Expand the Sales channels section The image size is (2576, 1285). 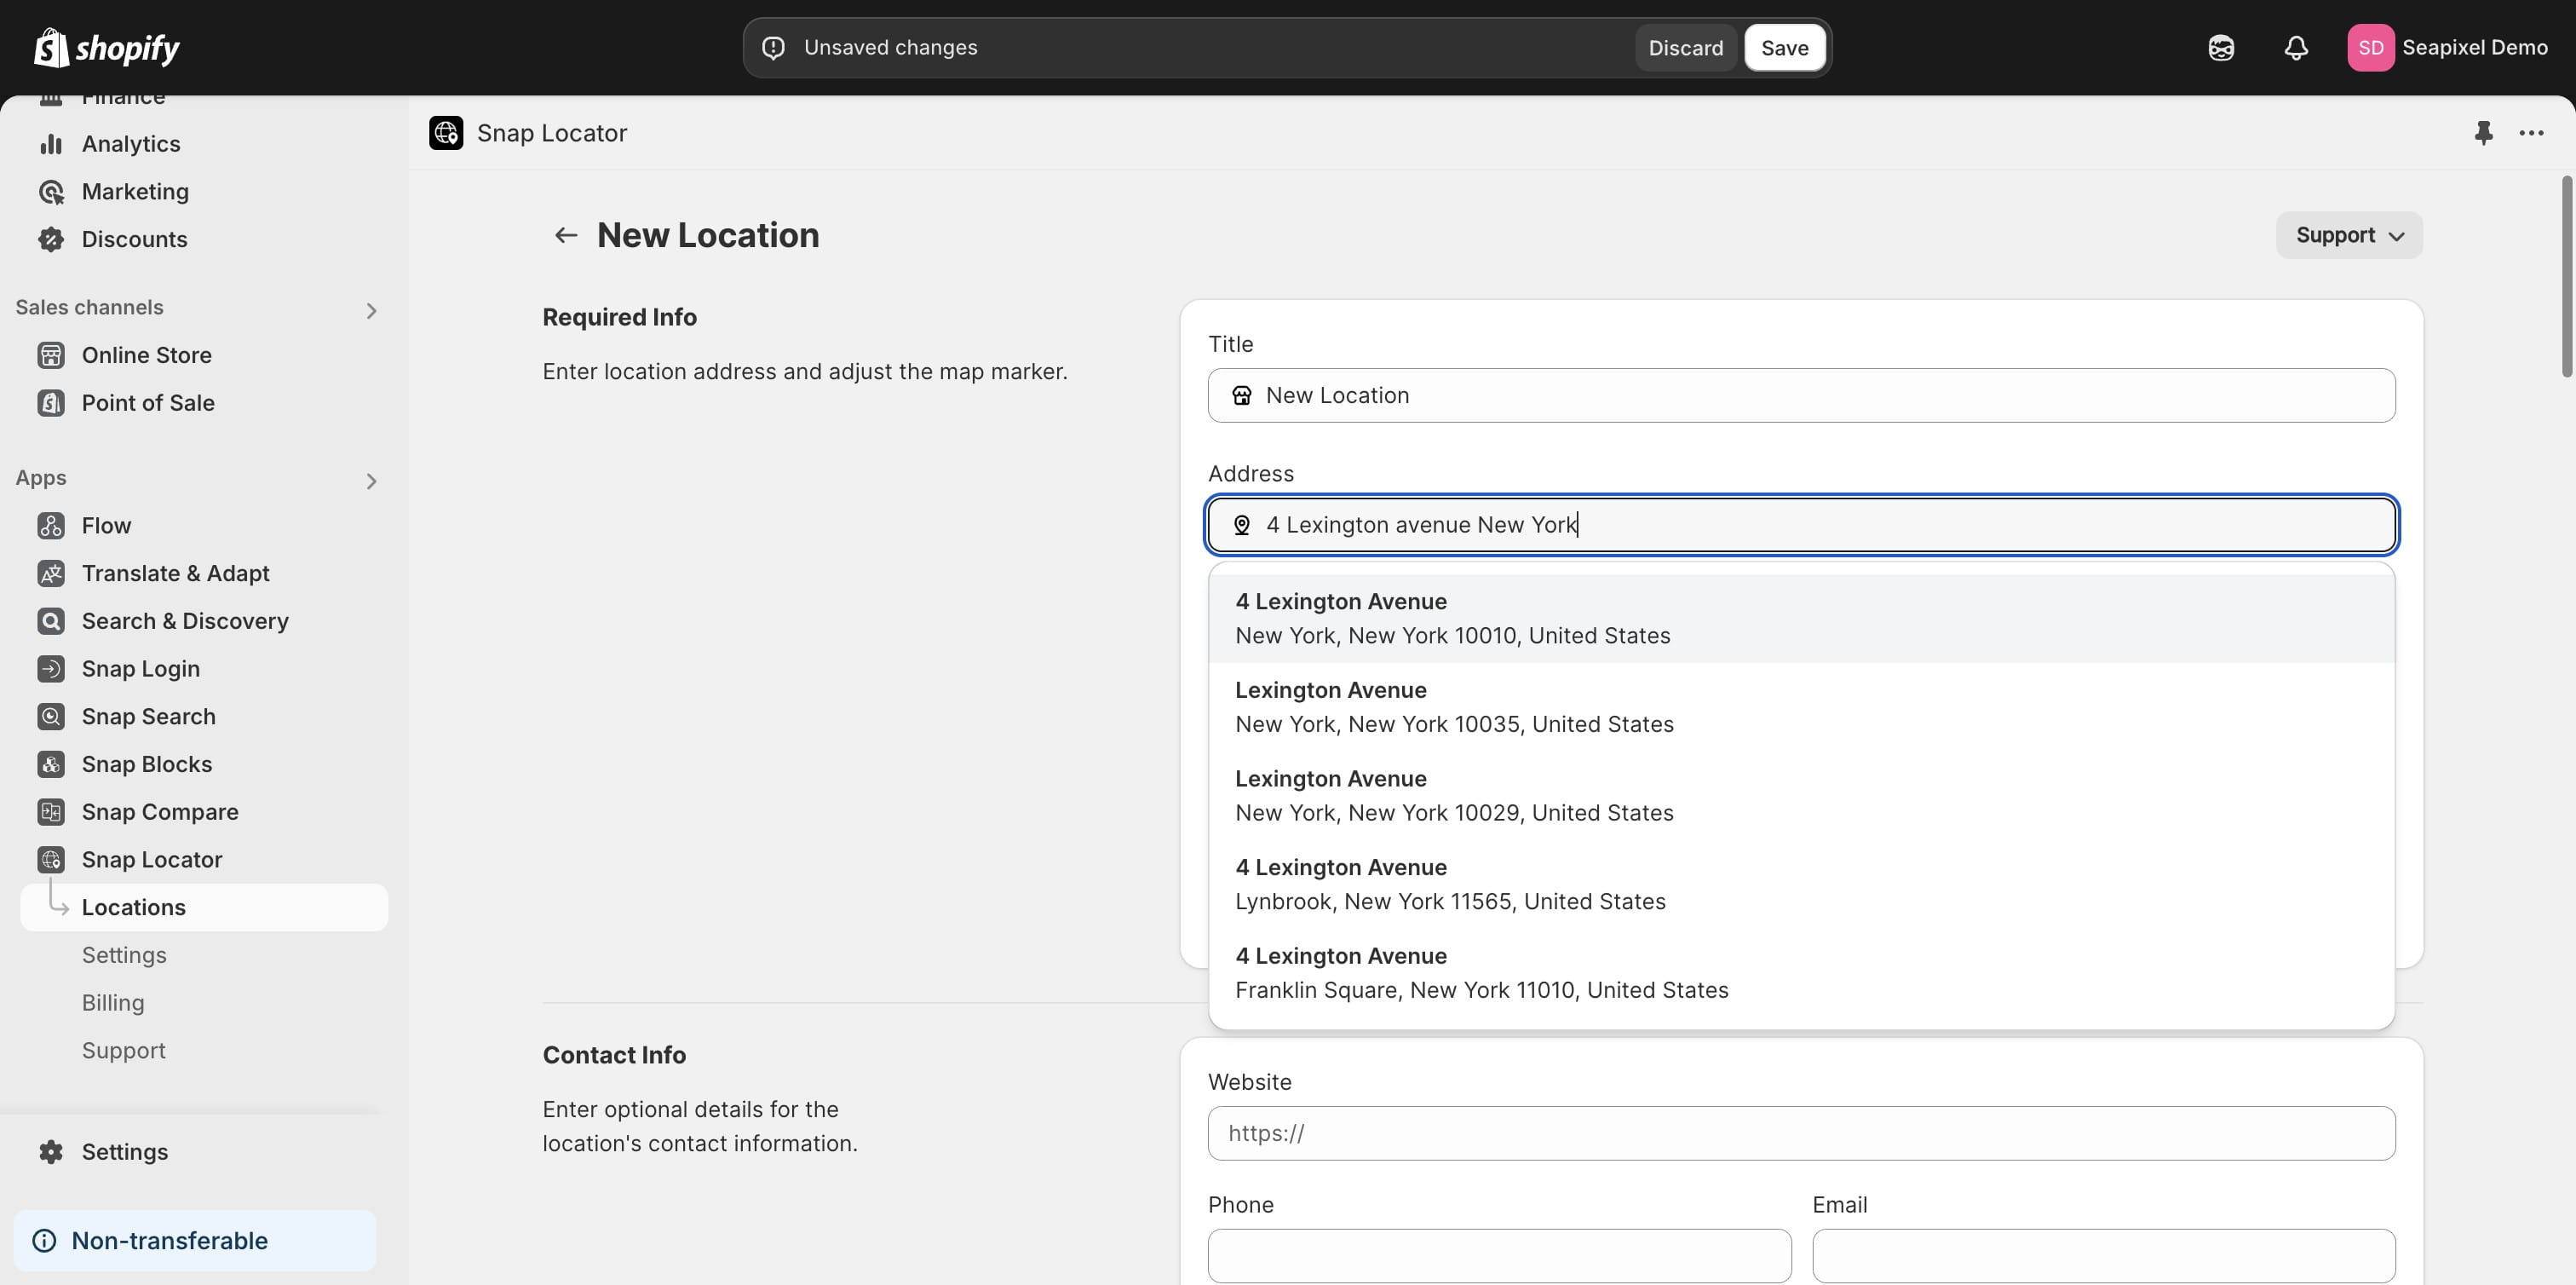click(371, 310)
